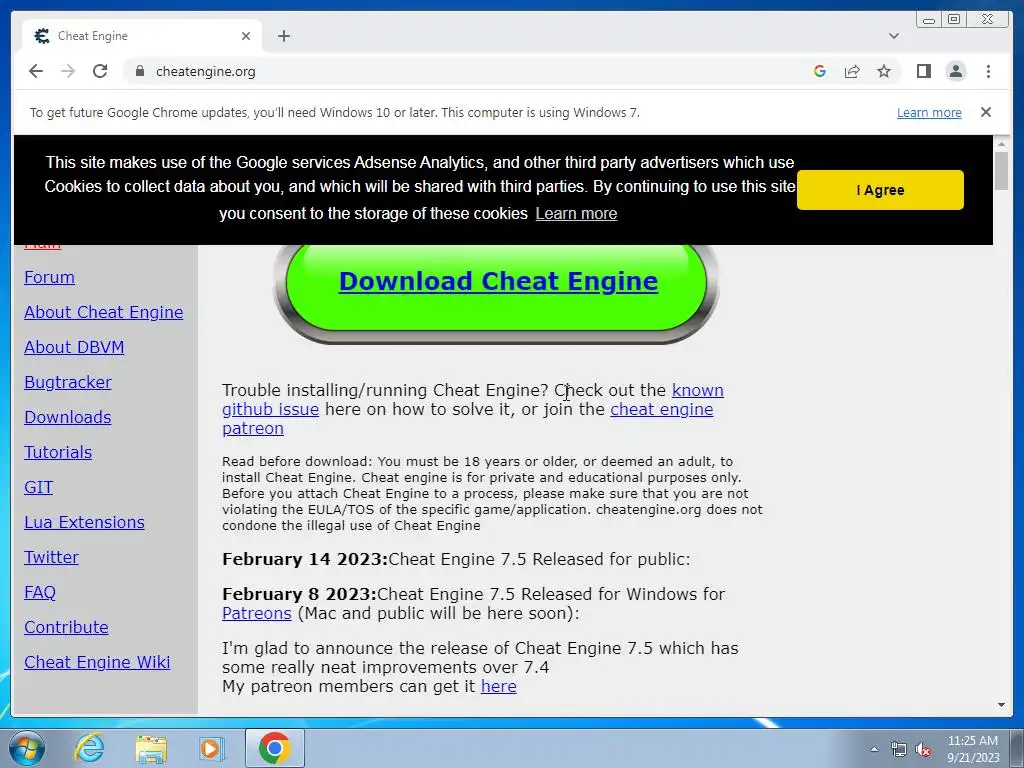Accept cookies with I Agree button
The image size is (1024, 768).
(x=880, y=190)
